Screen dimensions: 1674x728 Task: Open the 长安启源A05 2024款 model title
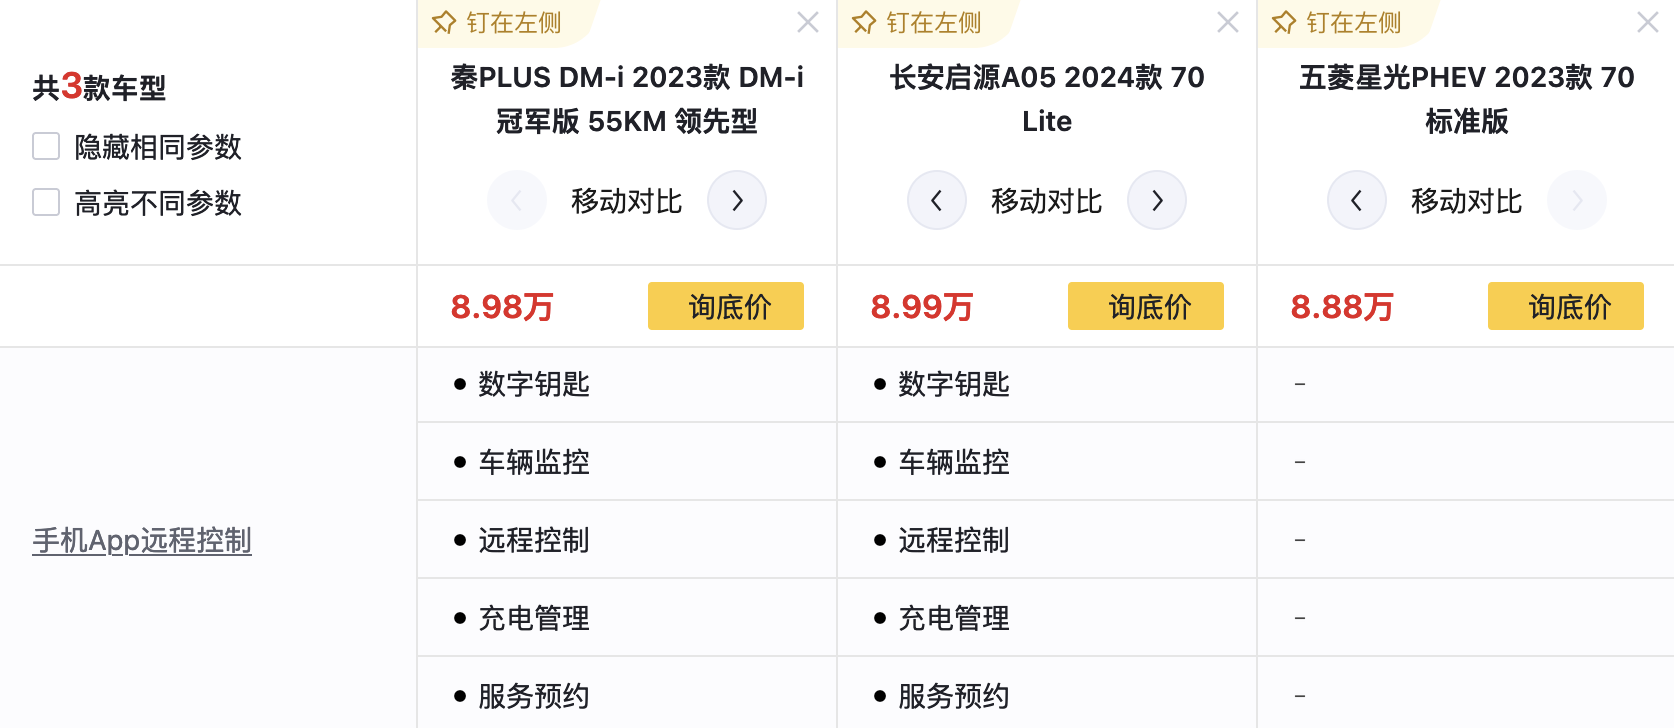click(x=1047, y=98)
